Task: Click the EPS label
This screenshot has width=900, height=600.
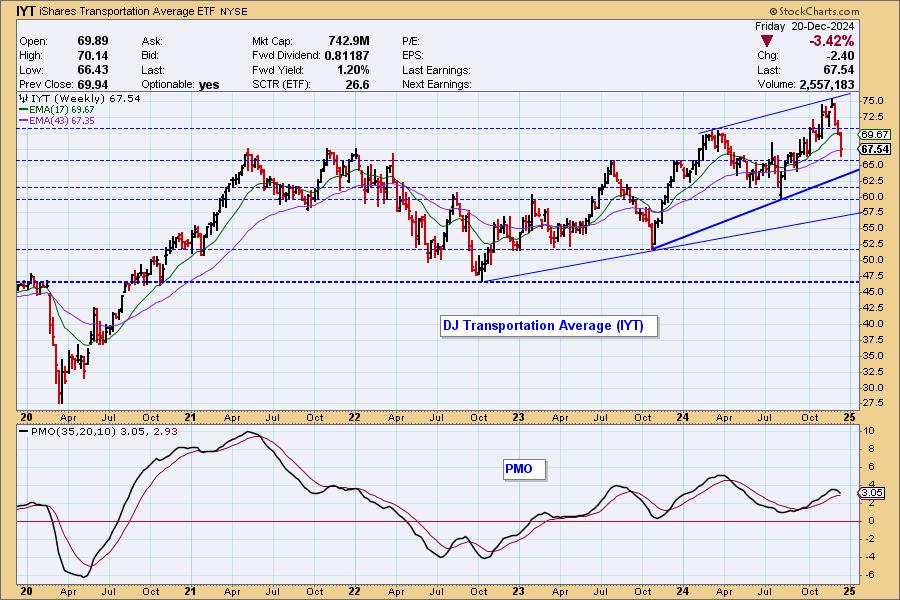Action: 413,56
